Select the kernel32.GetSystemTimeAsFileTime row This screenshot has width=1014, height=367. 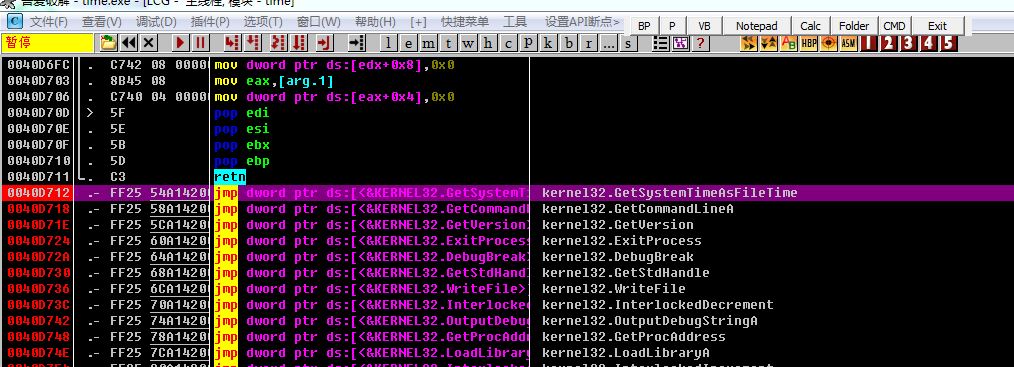pos(507,193)
